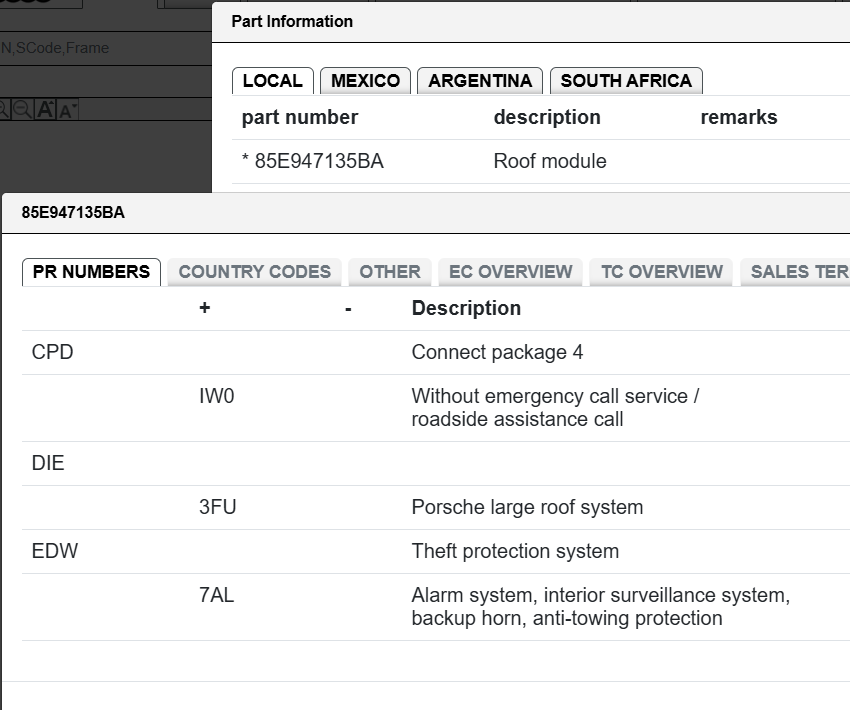Click the '+' column header
The width and height of the screenshot is (850, 710).
tap(204, 308)
